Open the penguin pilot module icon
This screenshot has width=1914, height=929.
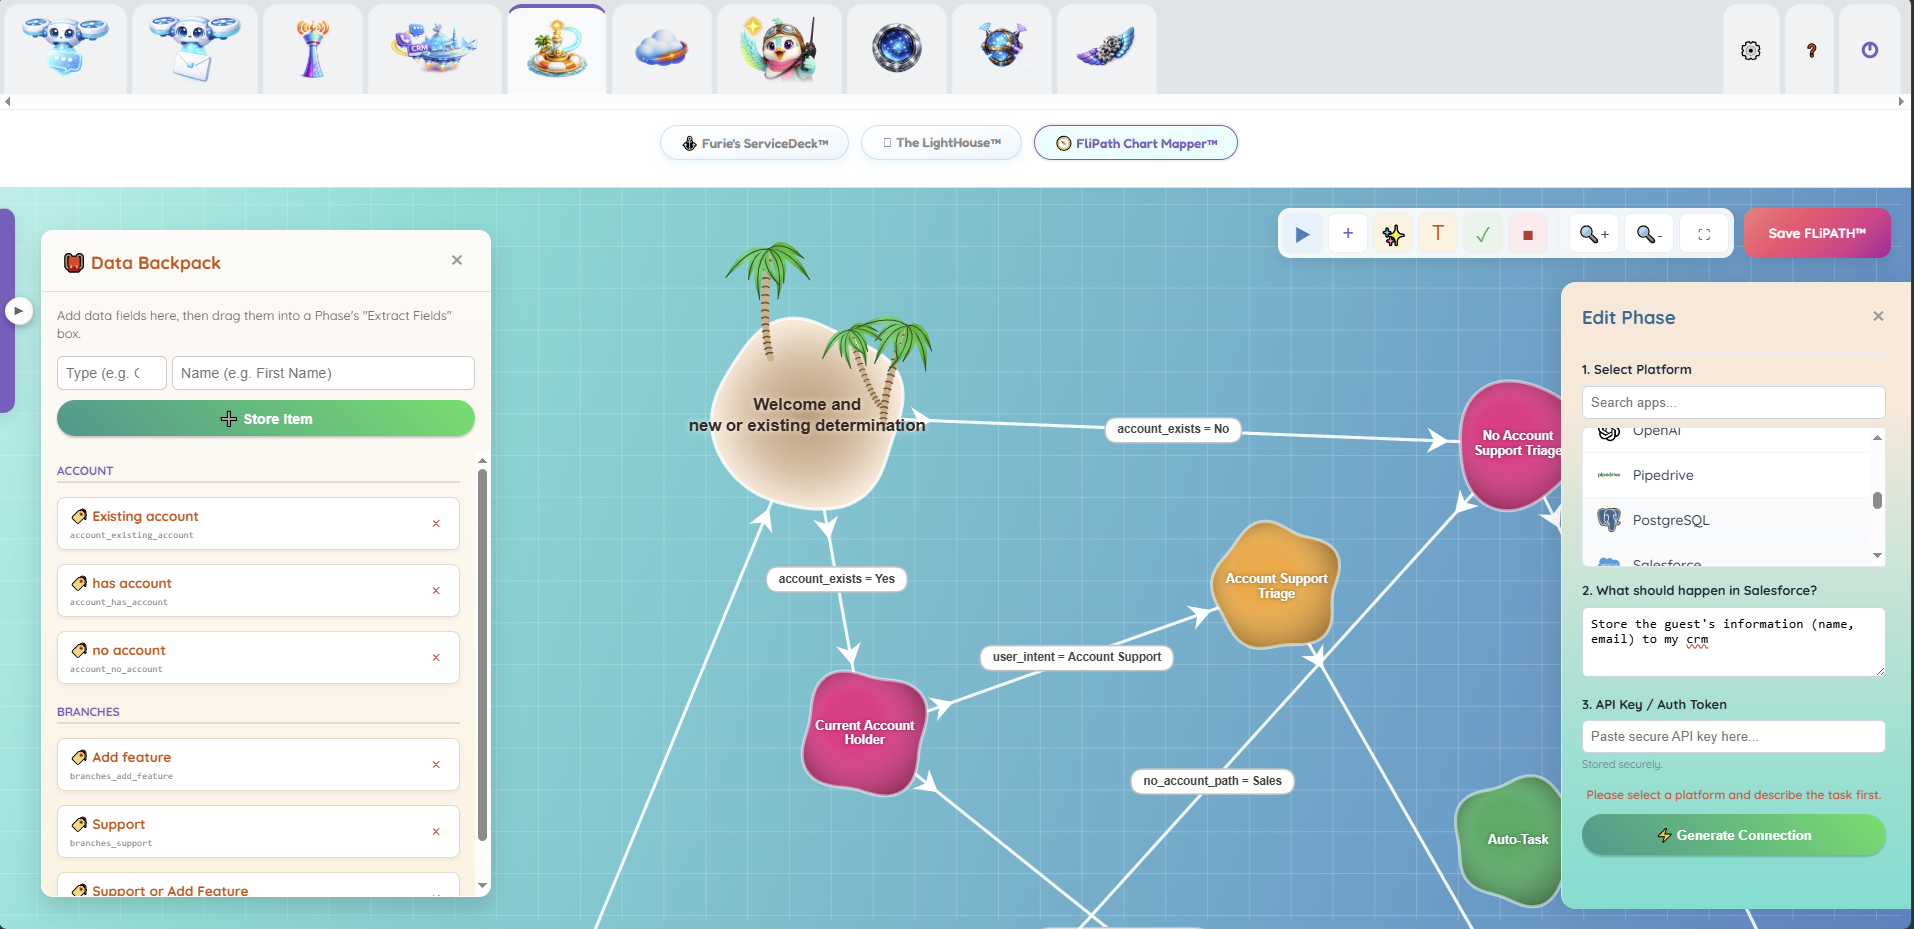click(778, 47)
